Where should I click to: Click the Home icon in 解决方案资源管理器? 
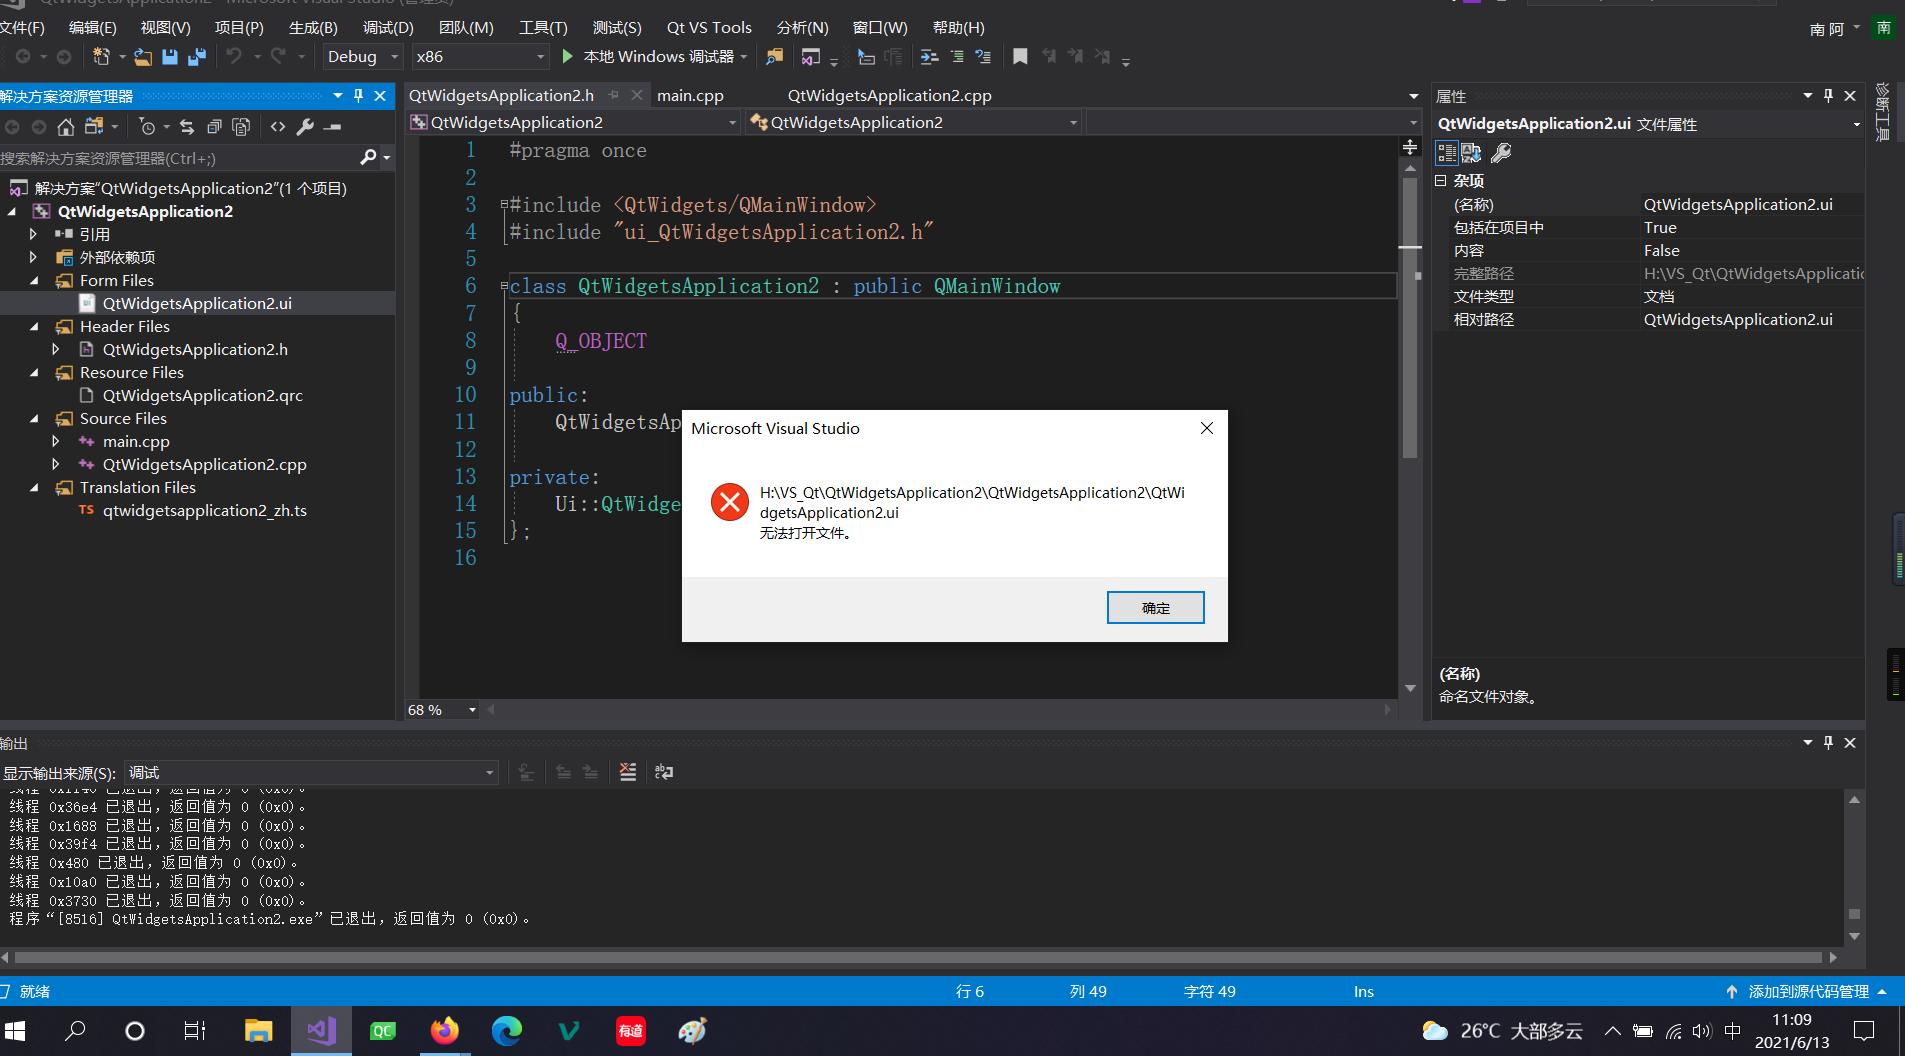tap(65, 127)
